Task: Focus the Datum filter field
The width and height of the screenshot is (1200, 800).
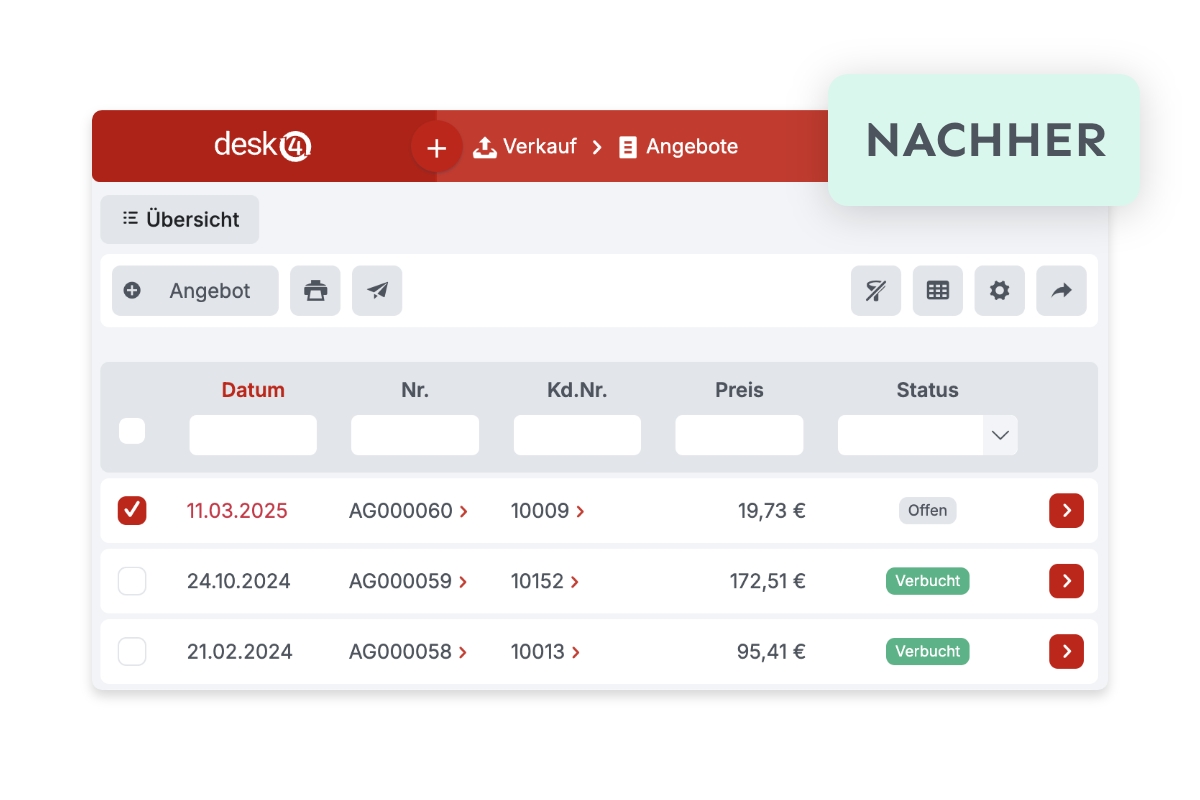Action: click(253, 435)
